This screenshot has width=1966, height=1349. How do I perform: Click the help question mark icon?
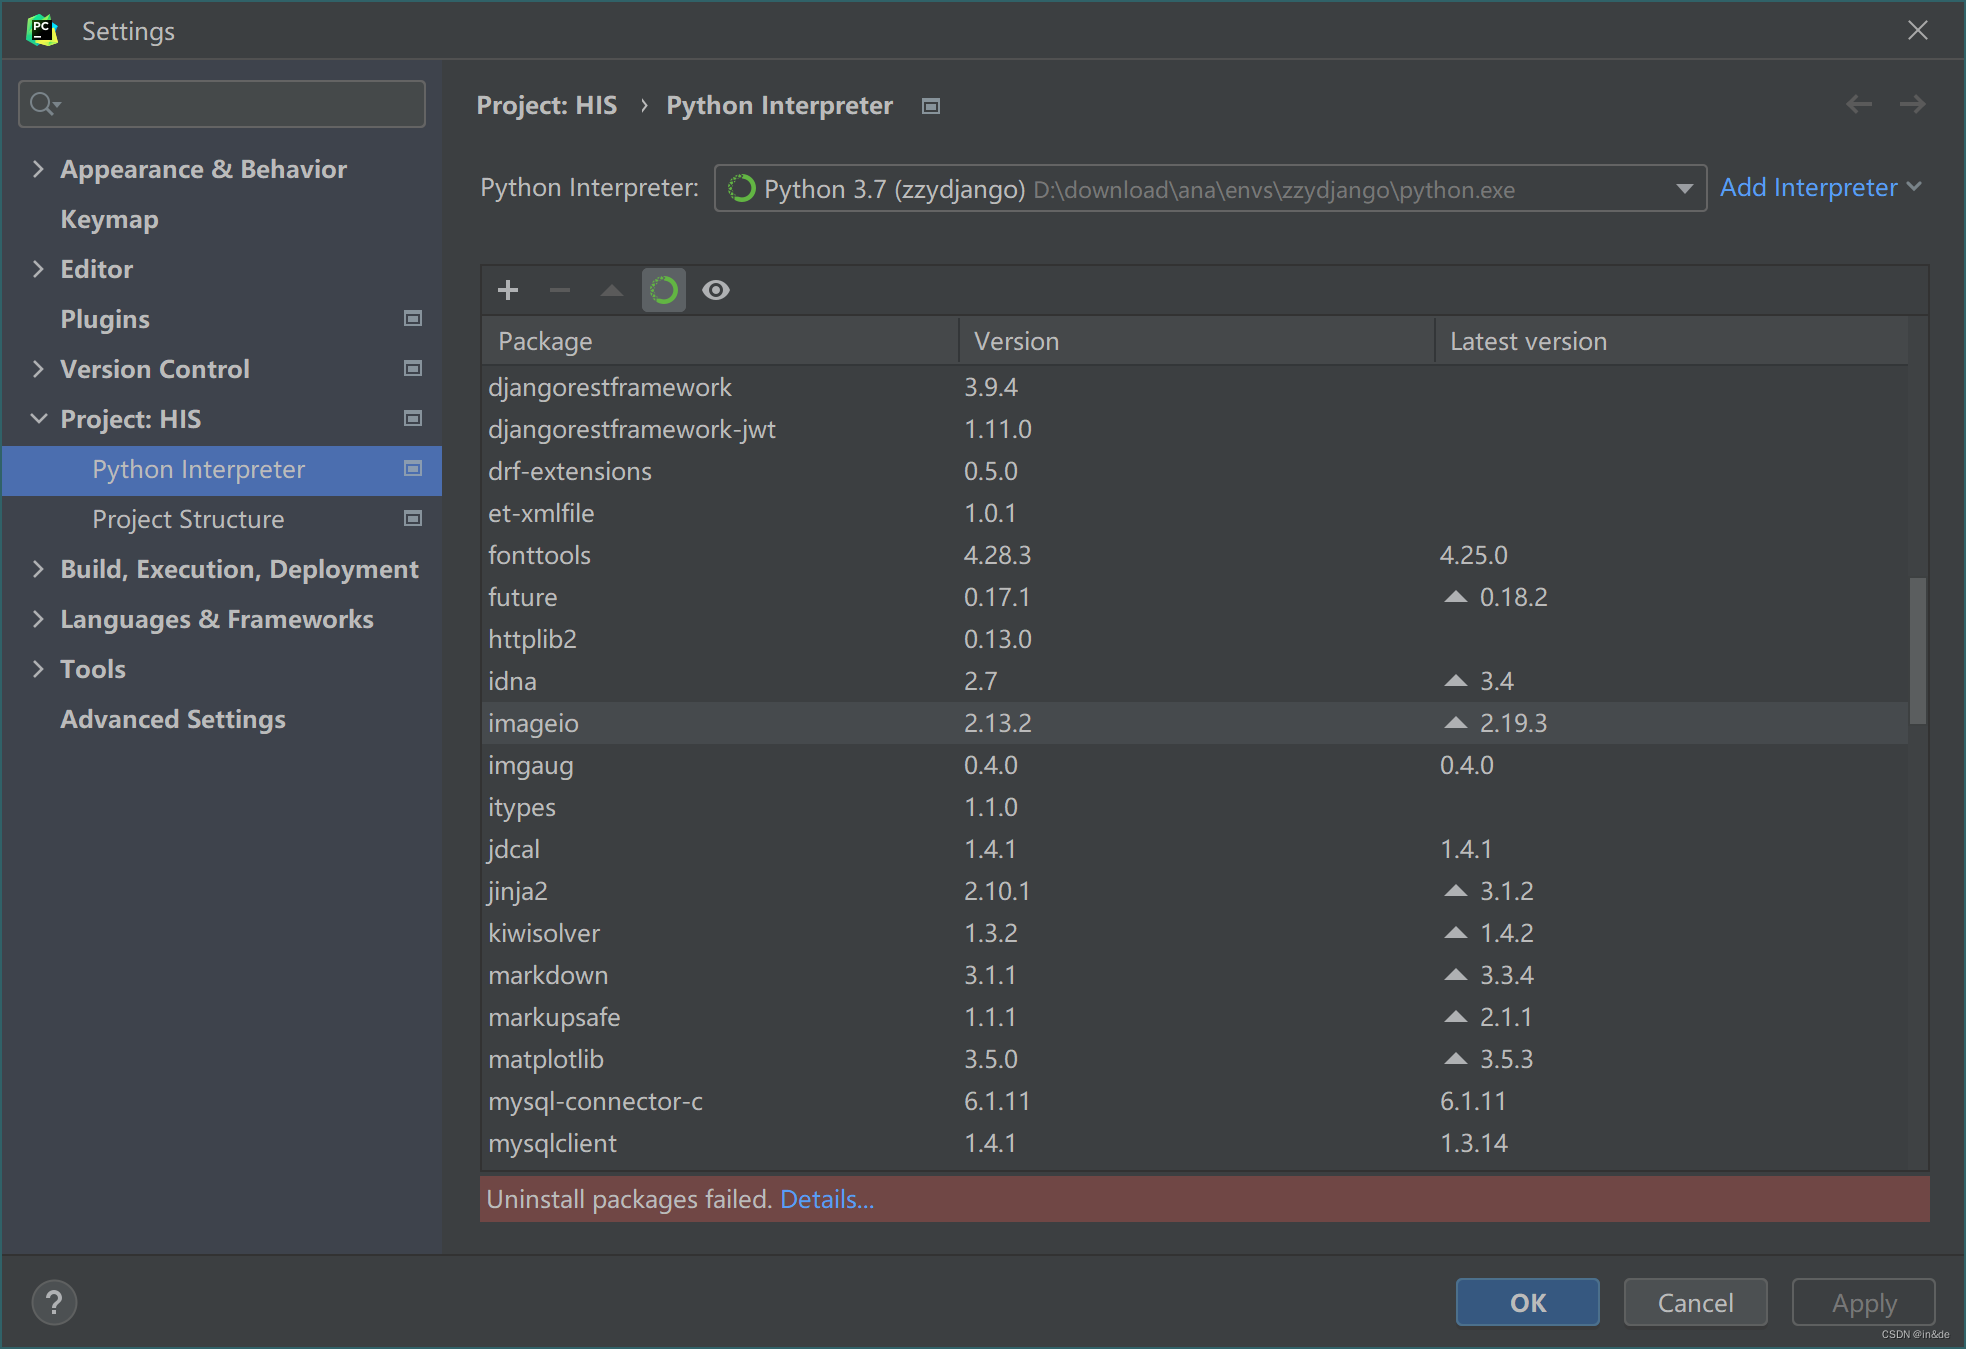[54, 1302]
